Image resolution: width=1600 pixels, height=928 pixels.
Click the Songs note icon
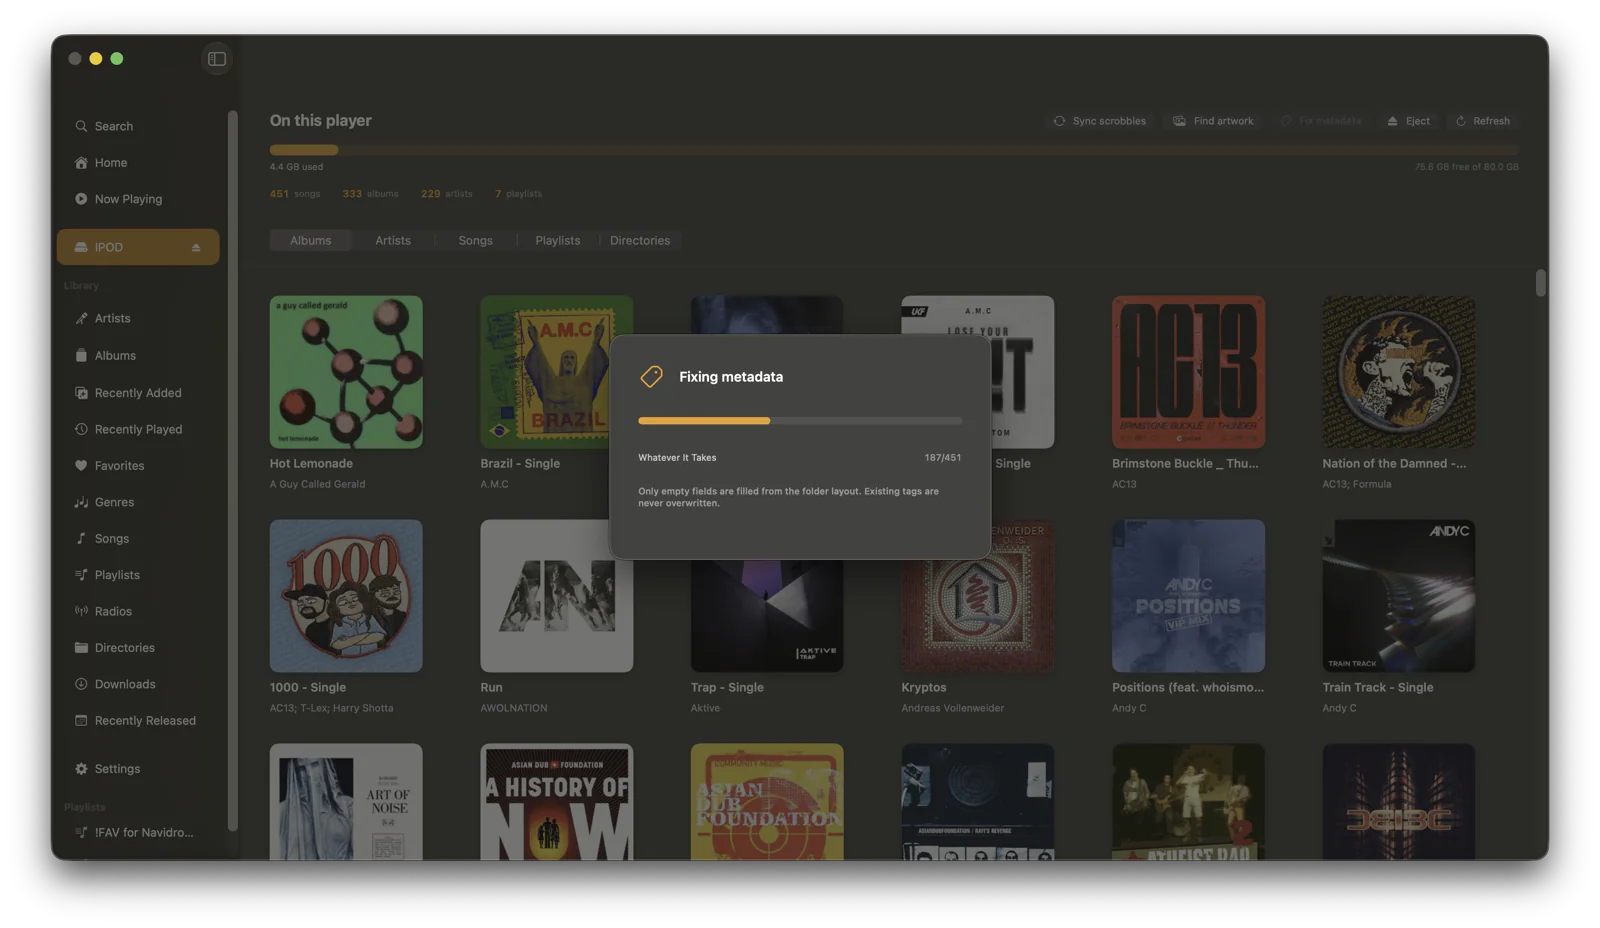pos(81,538)
